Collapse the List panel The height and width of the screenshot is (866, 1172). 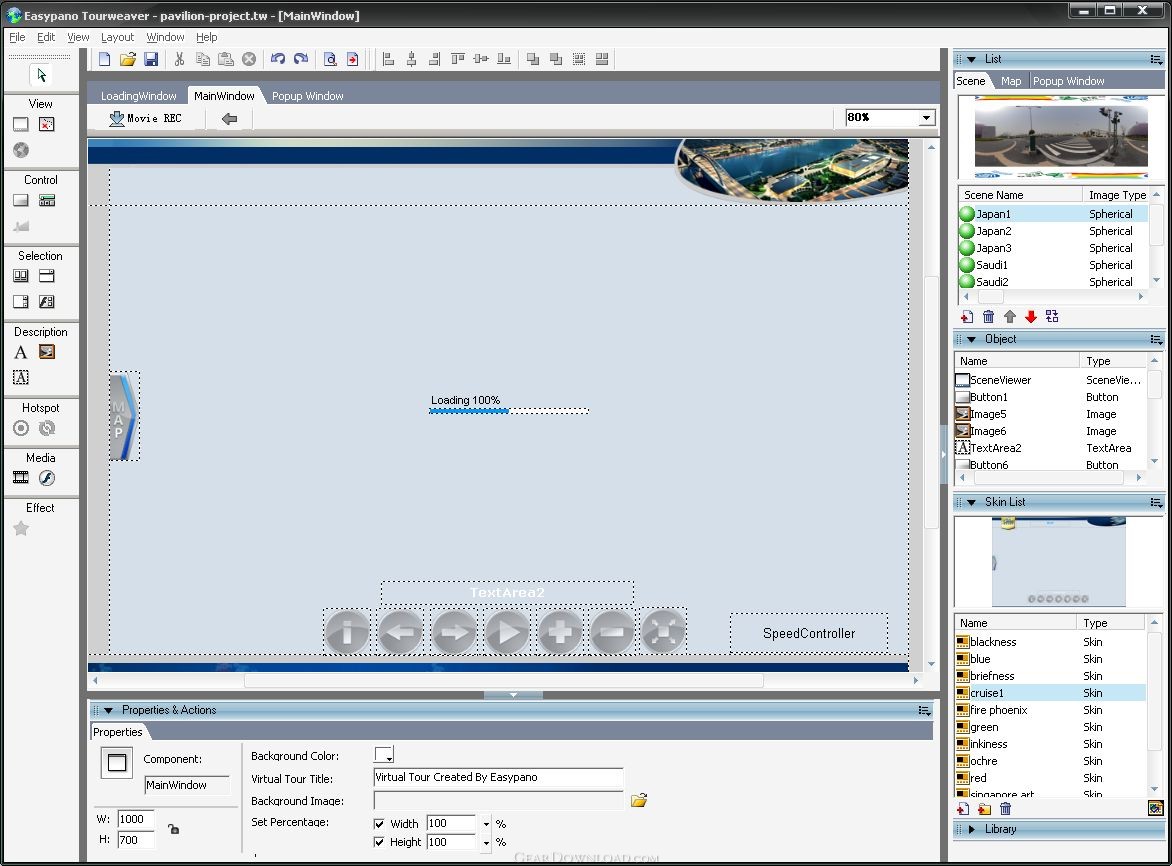pyautogui.click(x=971, y=59)
